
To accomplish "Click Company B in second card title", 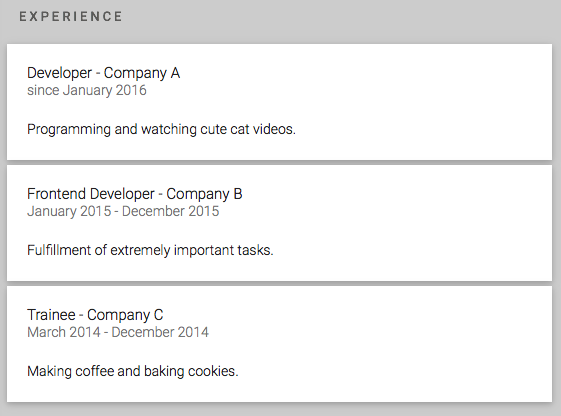I will pyautogui.click(x=204, y=194).
